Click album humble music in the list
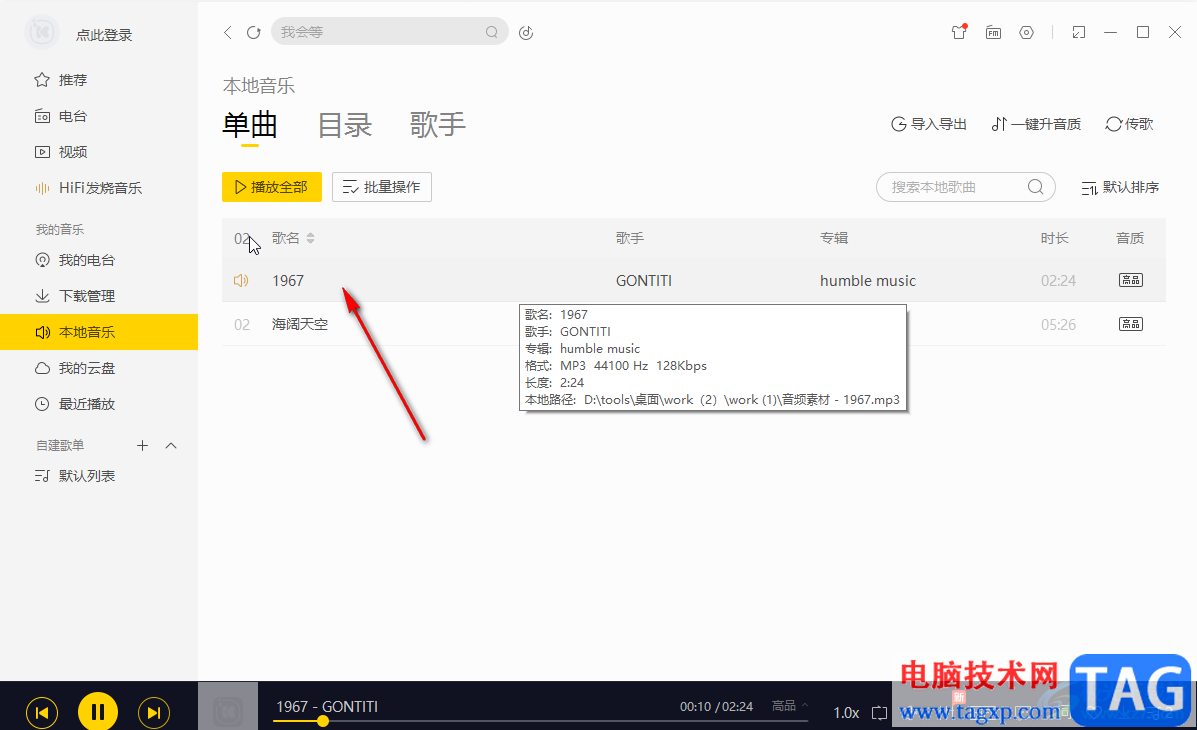The height and width of the screenshot is (730, 1197). [x=867, y=281]
